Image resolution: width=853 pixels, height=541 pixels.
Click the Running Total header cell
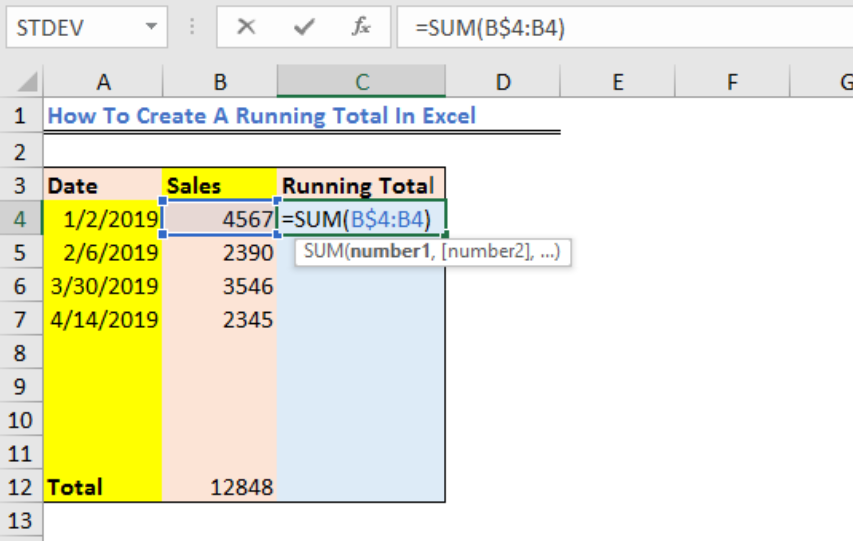(x=361, y=185)
